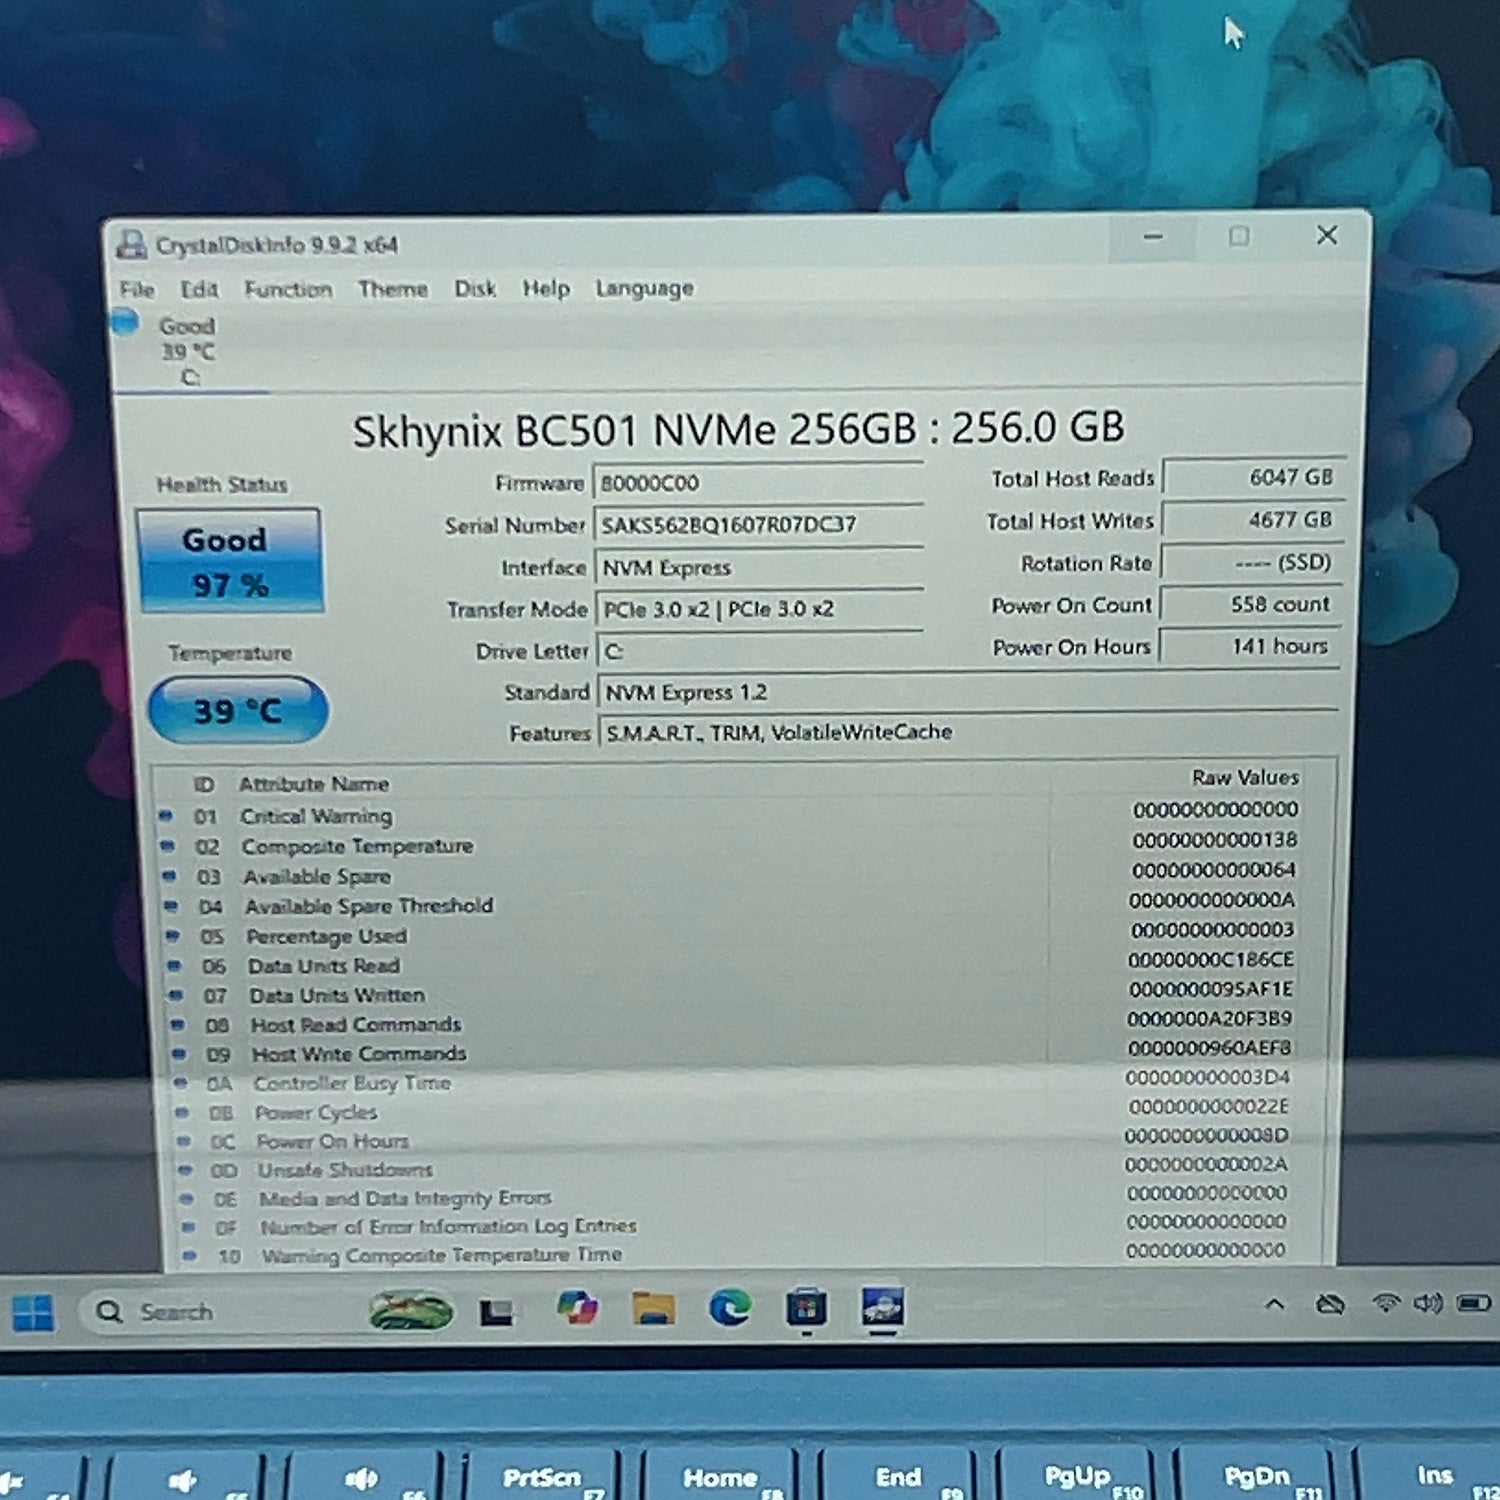Open the Language menu

click(x=645, y=289)
